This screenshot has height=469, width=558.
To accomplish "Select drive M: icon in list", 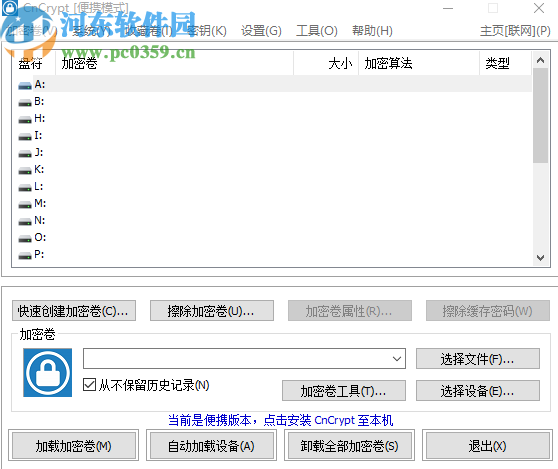I will coord(25,205).
